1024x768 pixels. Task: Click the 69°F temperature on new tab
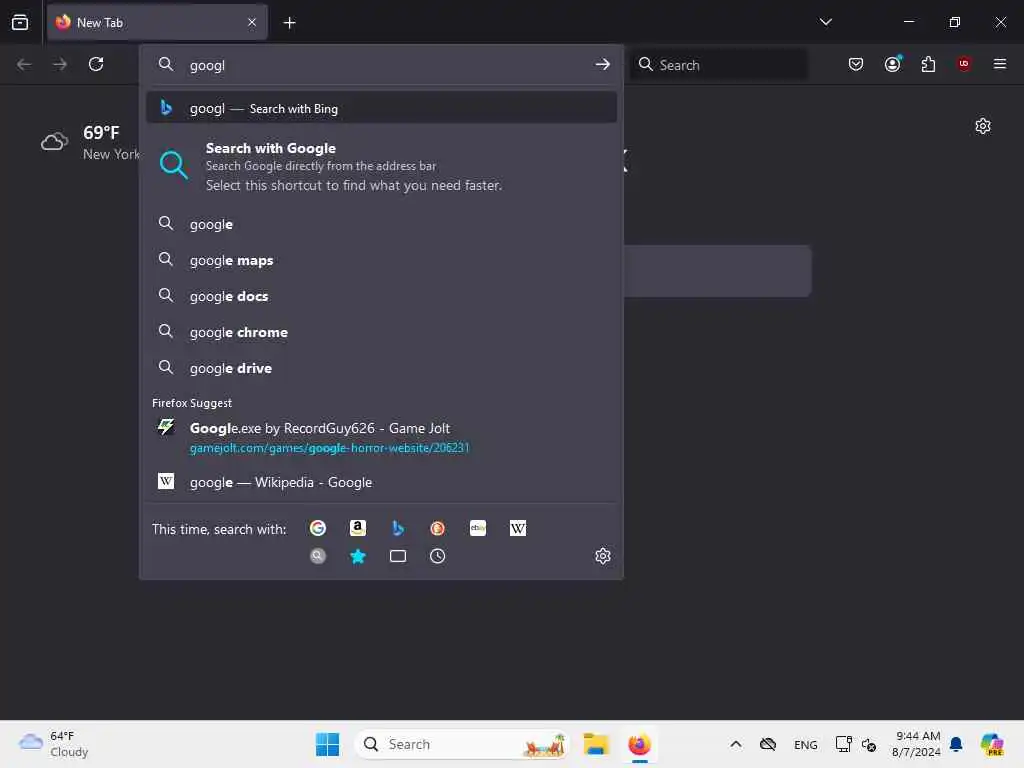[x=101, y=133]
